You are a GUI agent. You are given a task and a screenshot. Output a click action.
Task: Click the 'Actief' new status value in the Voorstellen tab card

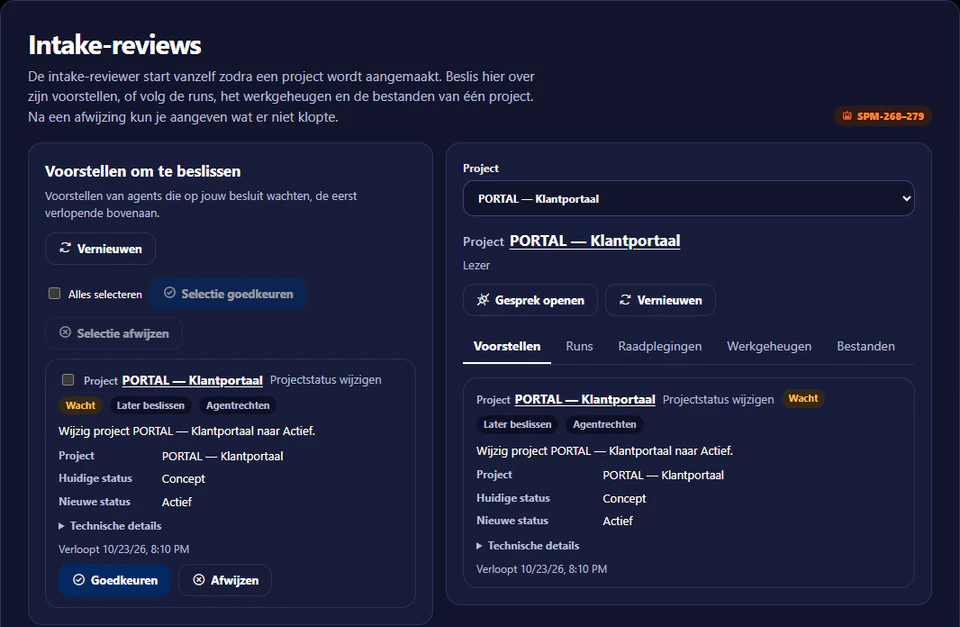tap(618, 521)
